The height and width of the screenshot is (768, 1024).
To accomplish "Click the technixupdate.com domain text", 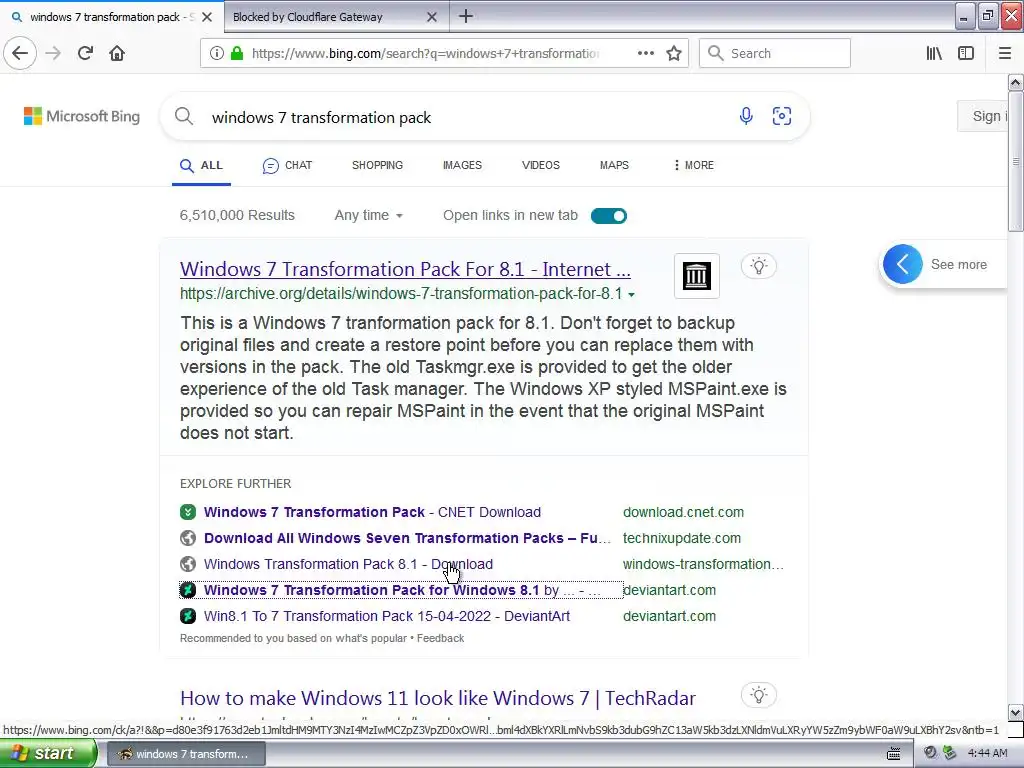I will [682, 538].
